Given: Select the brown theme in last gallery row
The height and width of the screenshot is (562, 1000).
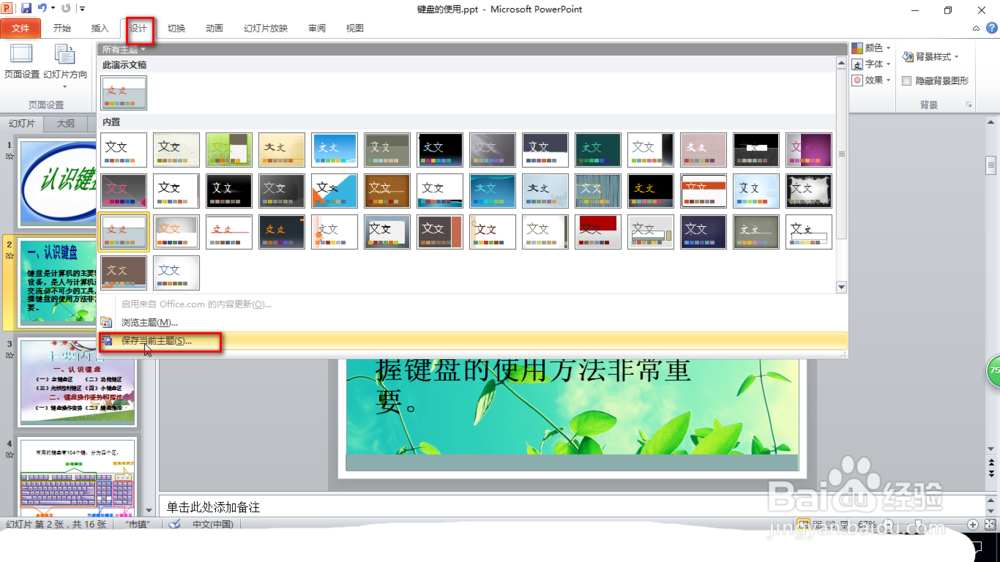Looking at the screenshot, I should (x=124, y=272).
